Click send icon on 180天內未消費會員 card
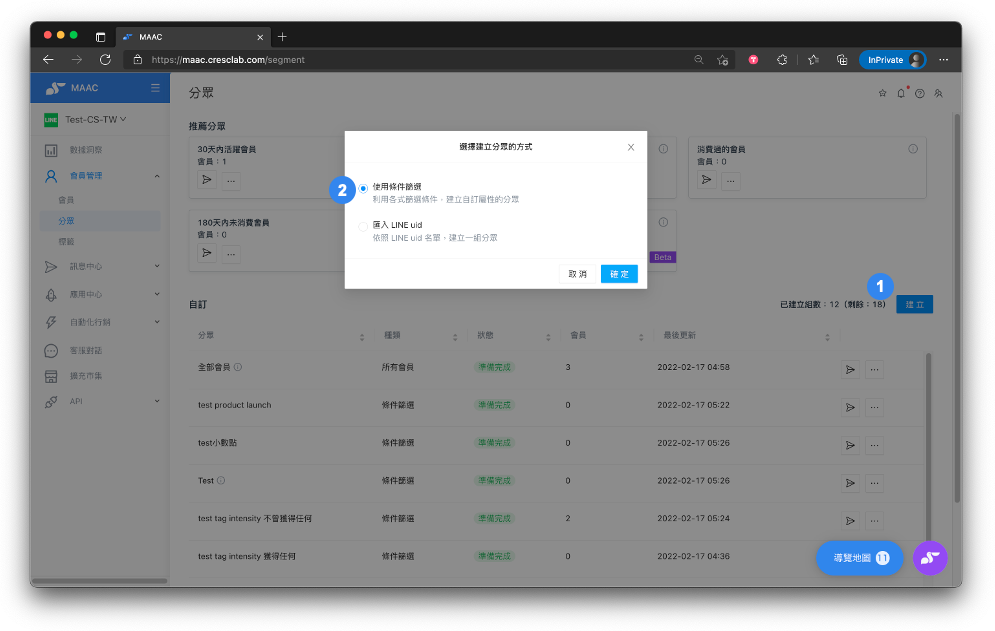The height and width of the screenshot is (631, 995). (x=207, y=253)
